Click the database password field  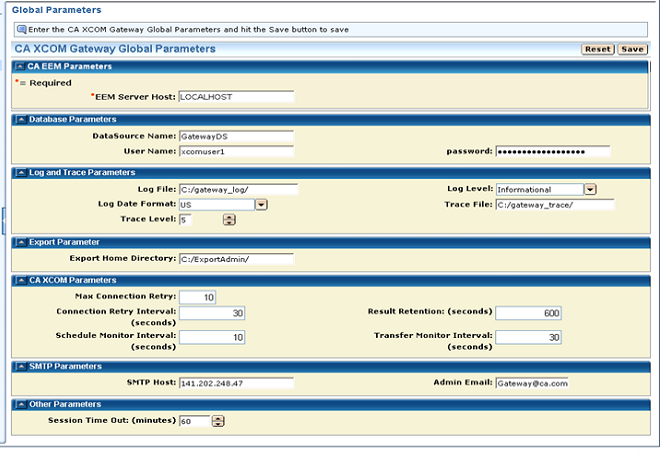pyautogui.click(x=553, y=151)
